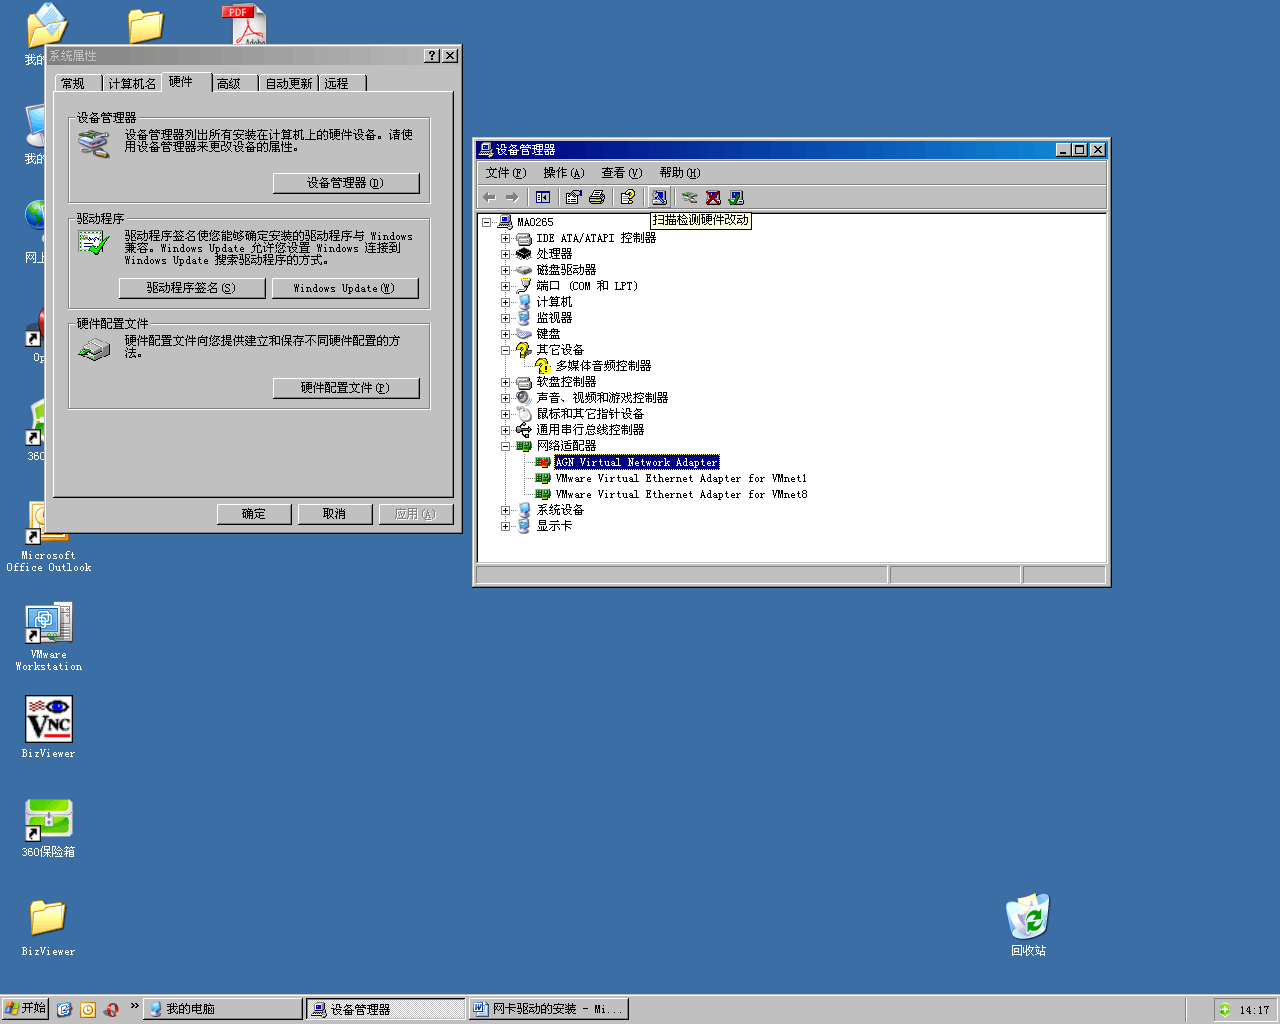Switch to 我的电脑 taskbar button
The image size is (1280, 1024).
pos(223,1009)
